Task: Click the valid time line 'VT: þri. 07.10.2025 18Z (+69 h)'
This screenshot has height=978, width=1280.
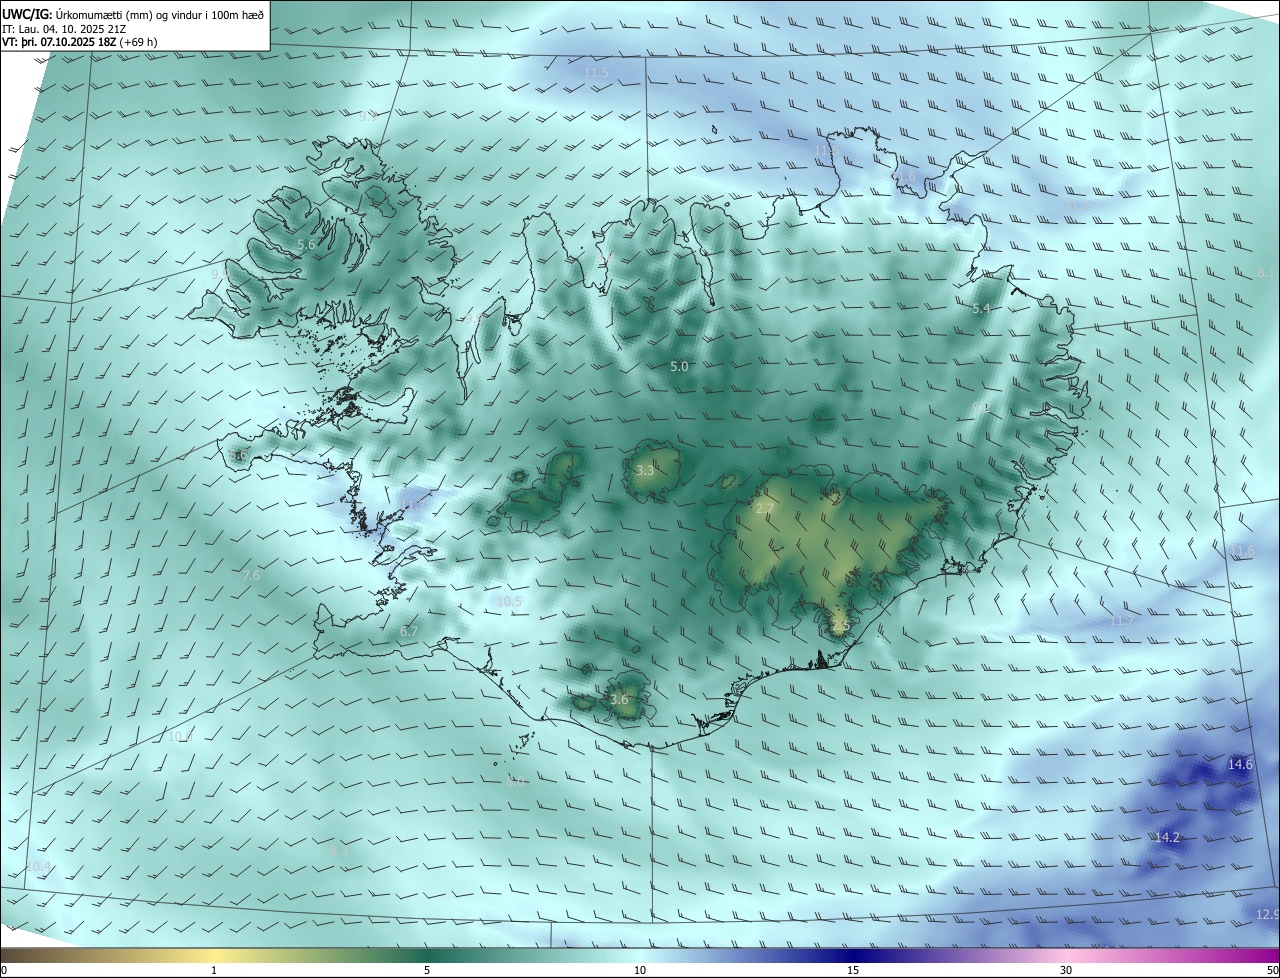Action: tap(80, 42)
